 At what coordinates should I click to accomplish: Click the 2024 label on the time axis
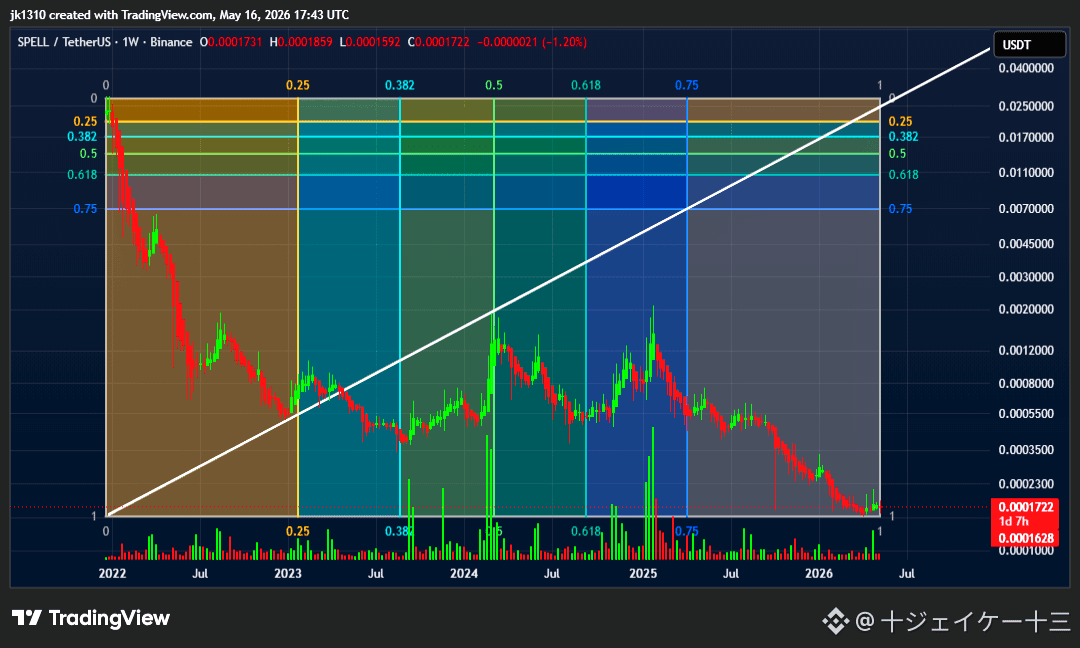(464, 574)
